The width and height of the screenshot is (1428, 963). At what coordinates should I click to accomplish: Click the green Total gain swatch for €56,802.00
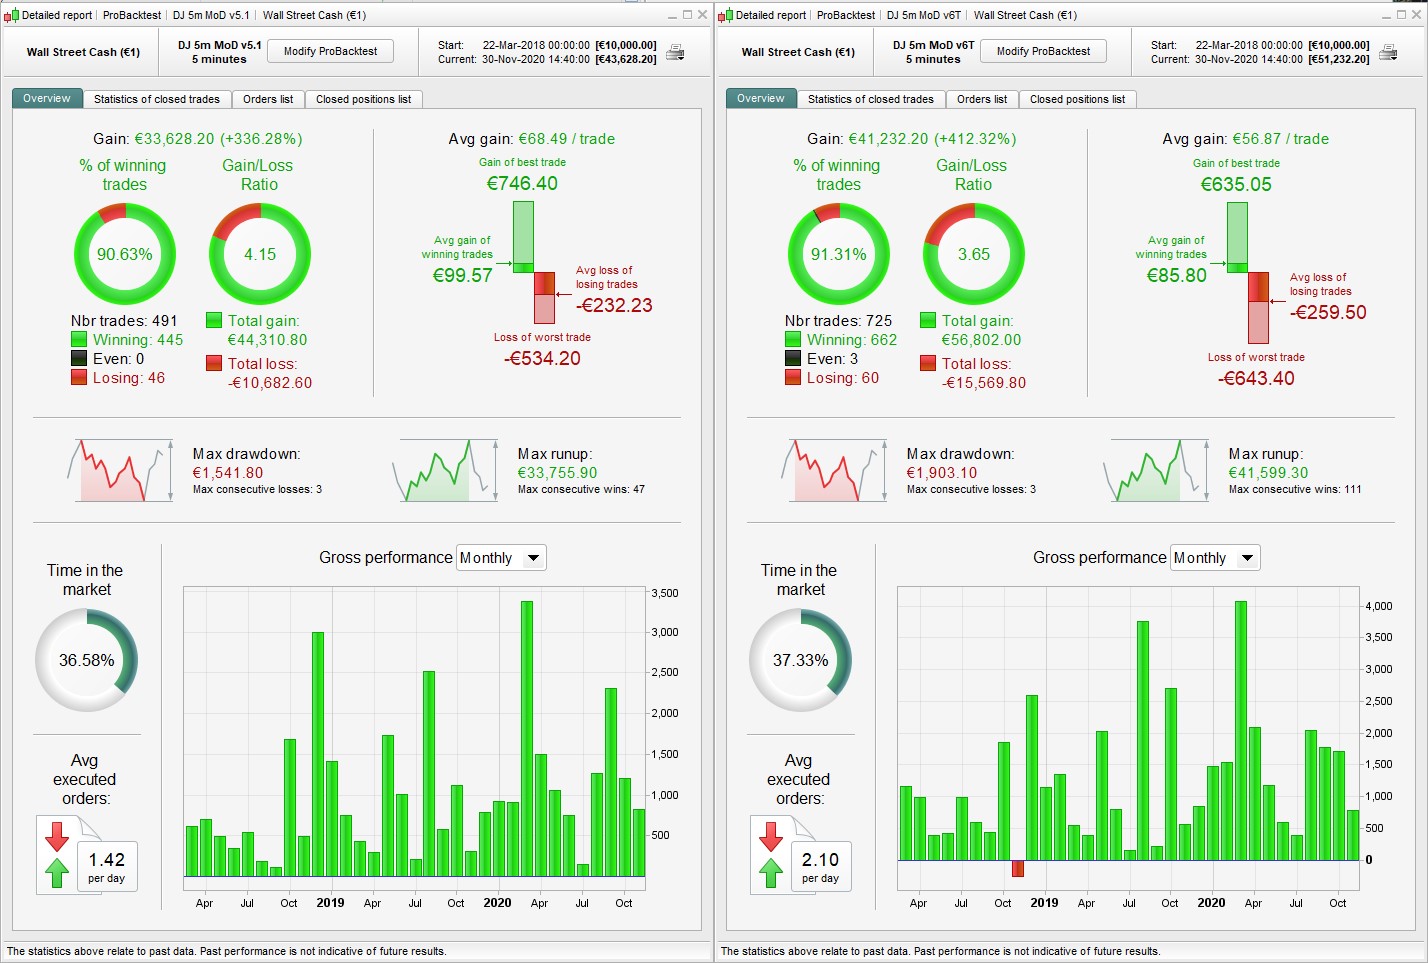click(928, 321)
